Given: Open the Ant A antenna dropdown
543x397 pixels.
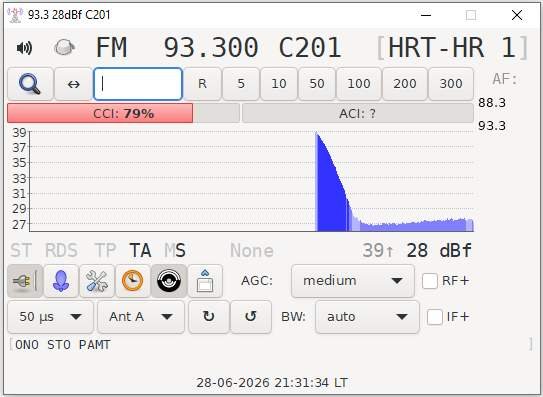Looking at the screenshot, I should [141, 317].
